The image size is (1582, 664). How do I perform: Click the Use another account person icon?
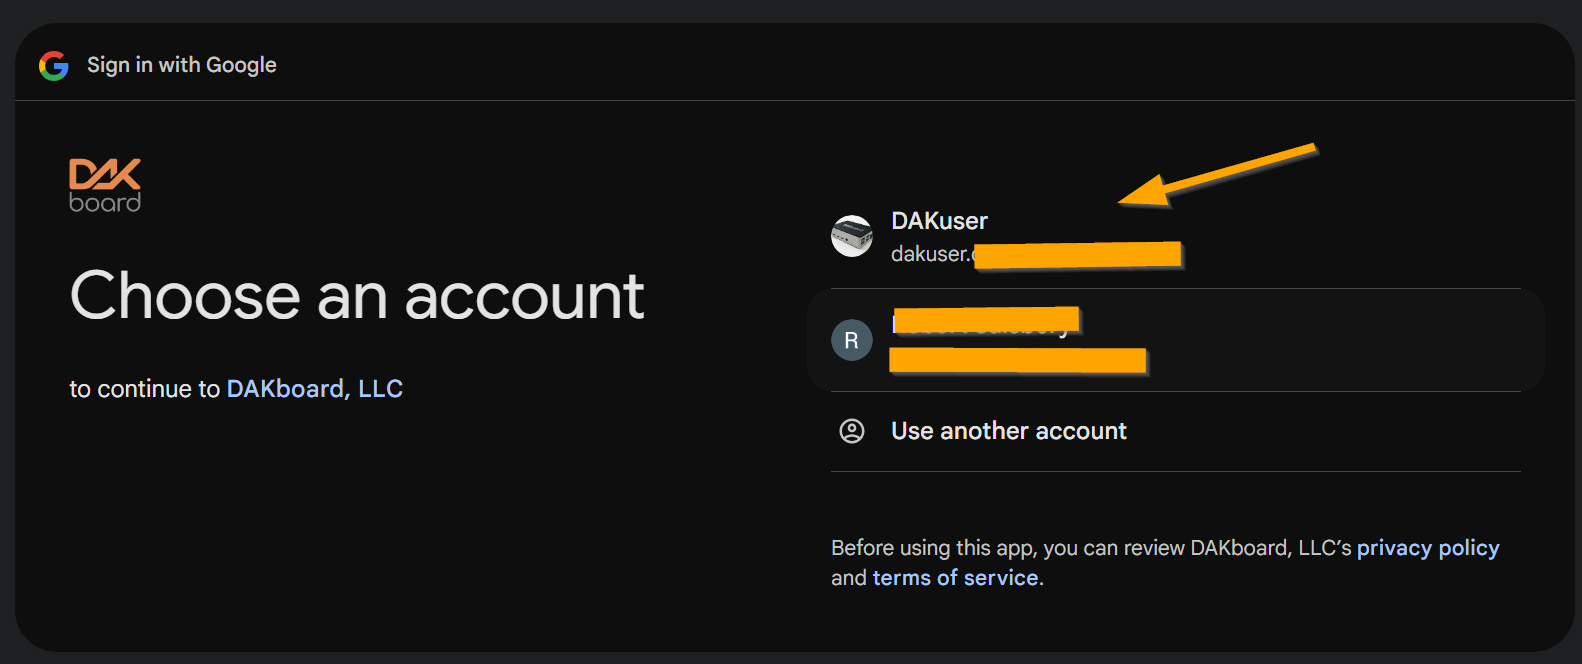(x=852, y=431)
